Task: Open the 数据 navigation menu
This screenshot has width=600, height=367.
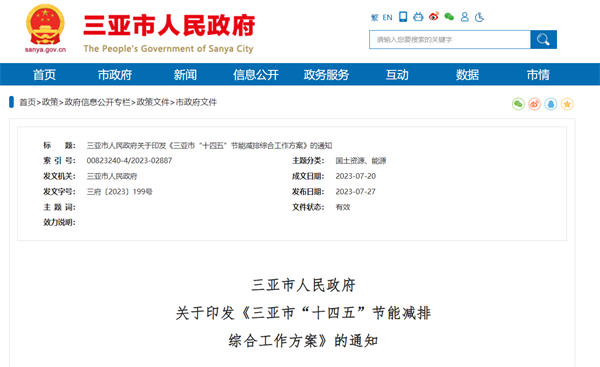Action: pos(467,75)
